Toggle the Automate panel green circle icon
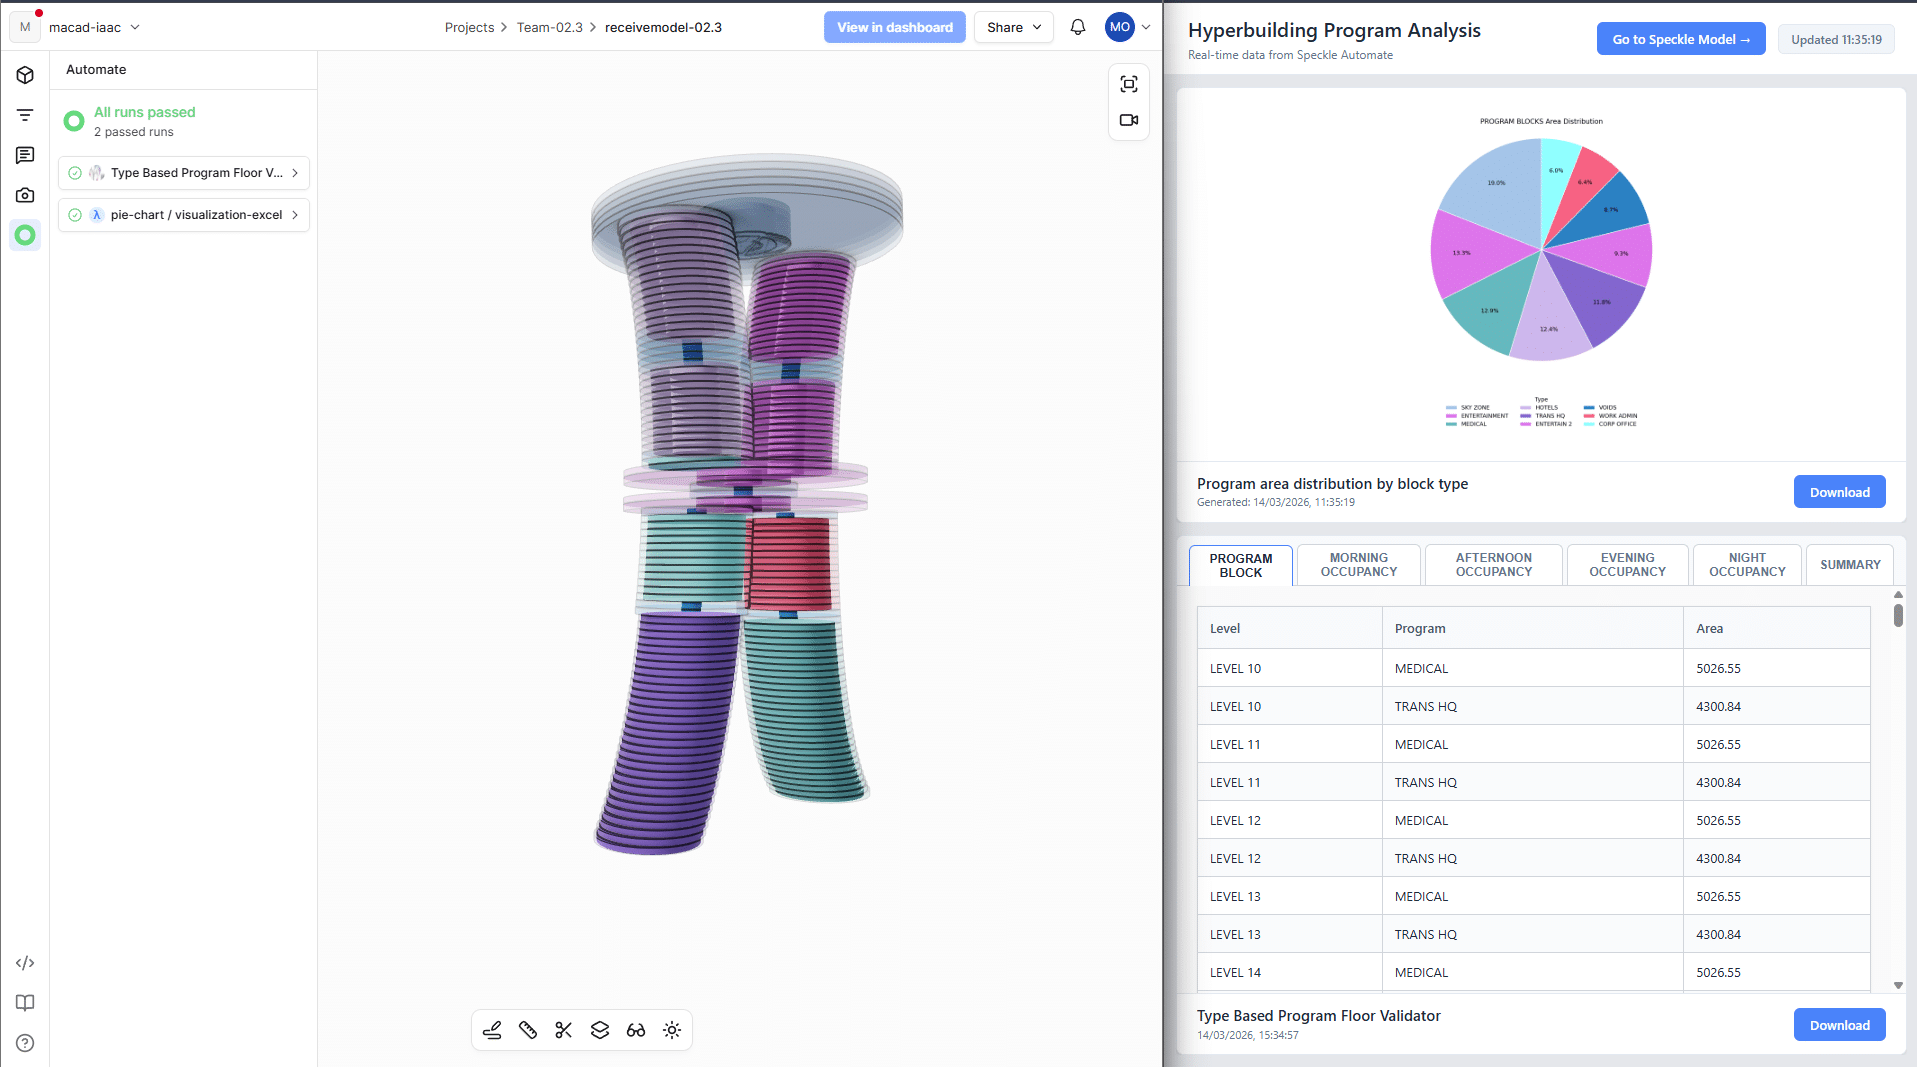Image resolution: width=1917 pixels, height=1067 pixels. [x=25, y=235]
